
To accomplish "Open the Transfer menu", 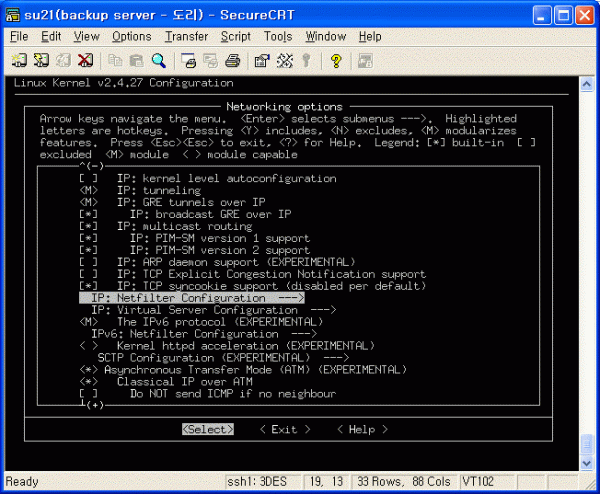I will coord(186,36).
